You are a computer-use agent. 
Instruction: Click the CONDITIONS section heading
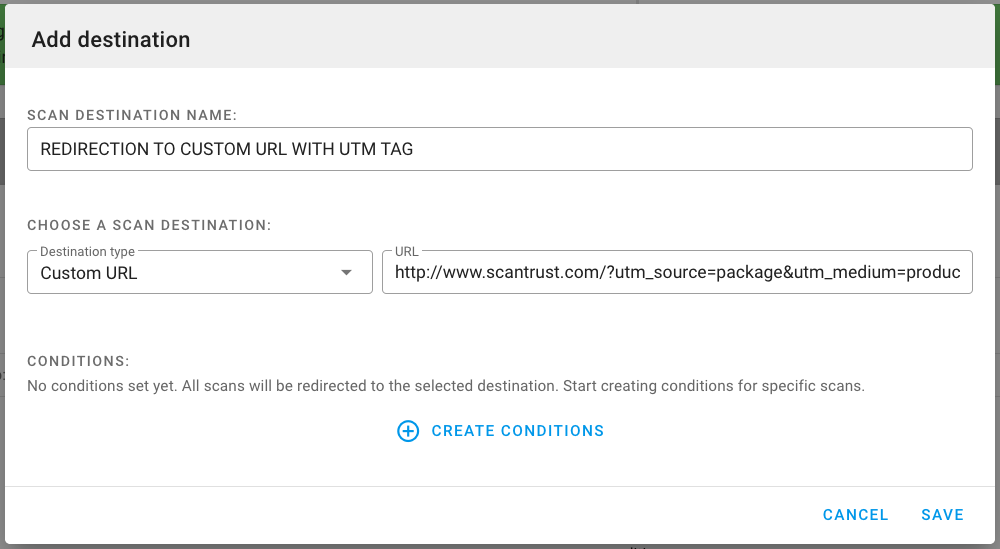[x=79, y=361]
